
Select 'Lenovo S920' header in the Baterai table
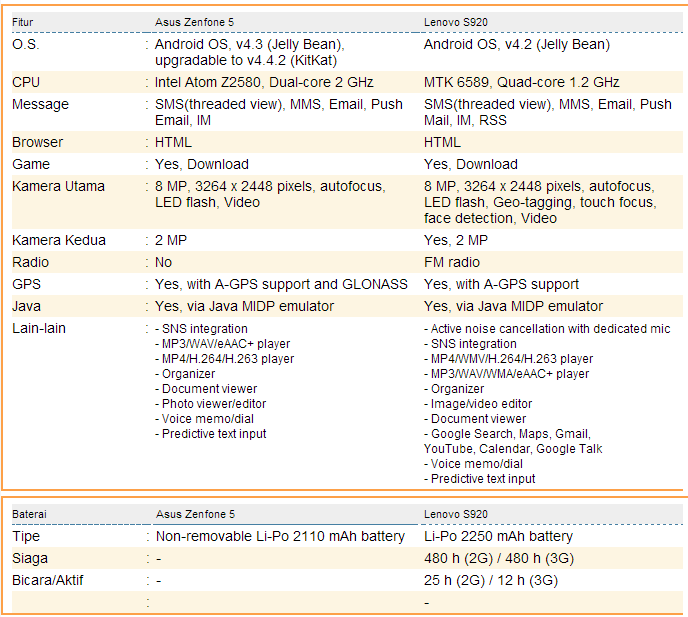(455, 514)
